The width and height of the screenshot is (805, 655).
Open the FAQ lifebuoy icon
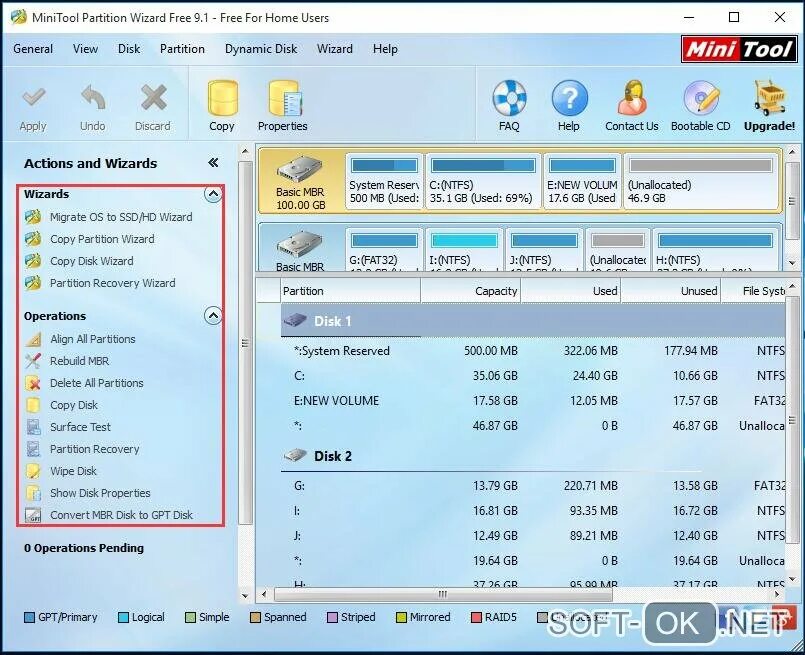[509, 98]
